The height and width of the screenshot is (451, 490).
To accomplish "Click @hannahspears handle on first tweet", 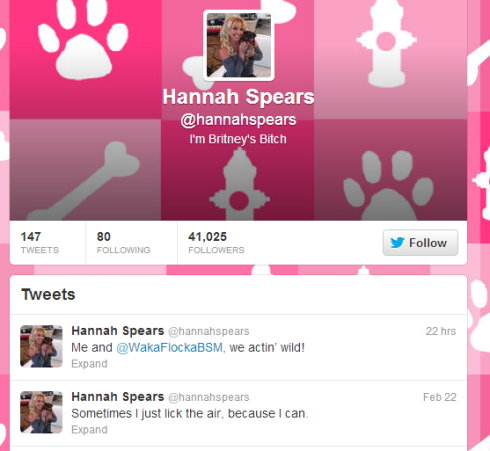I will pos(209,331).
